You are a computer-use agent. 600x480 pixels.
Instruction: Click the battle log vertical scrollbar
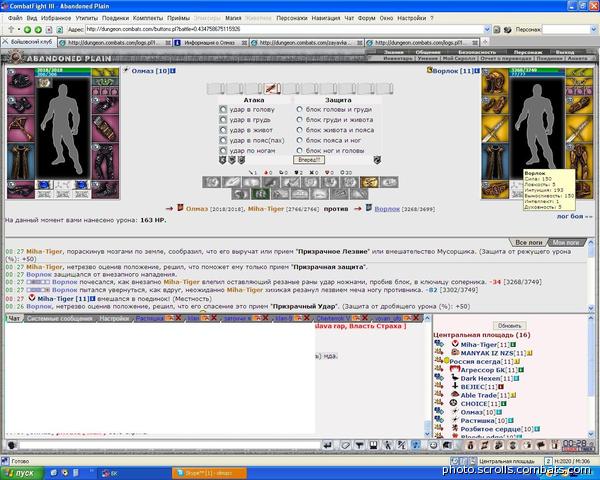[590, 274]
